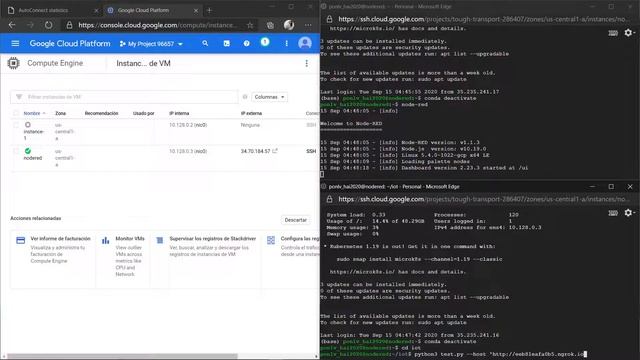640x360 pixels.
Task: Open the Columnas dropdown
Action: click(269, 97)
